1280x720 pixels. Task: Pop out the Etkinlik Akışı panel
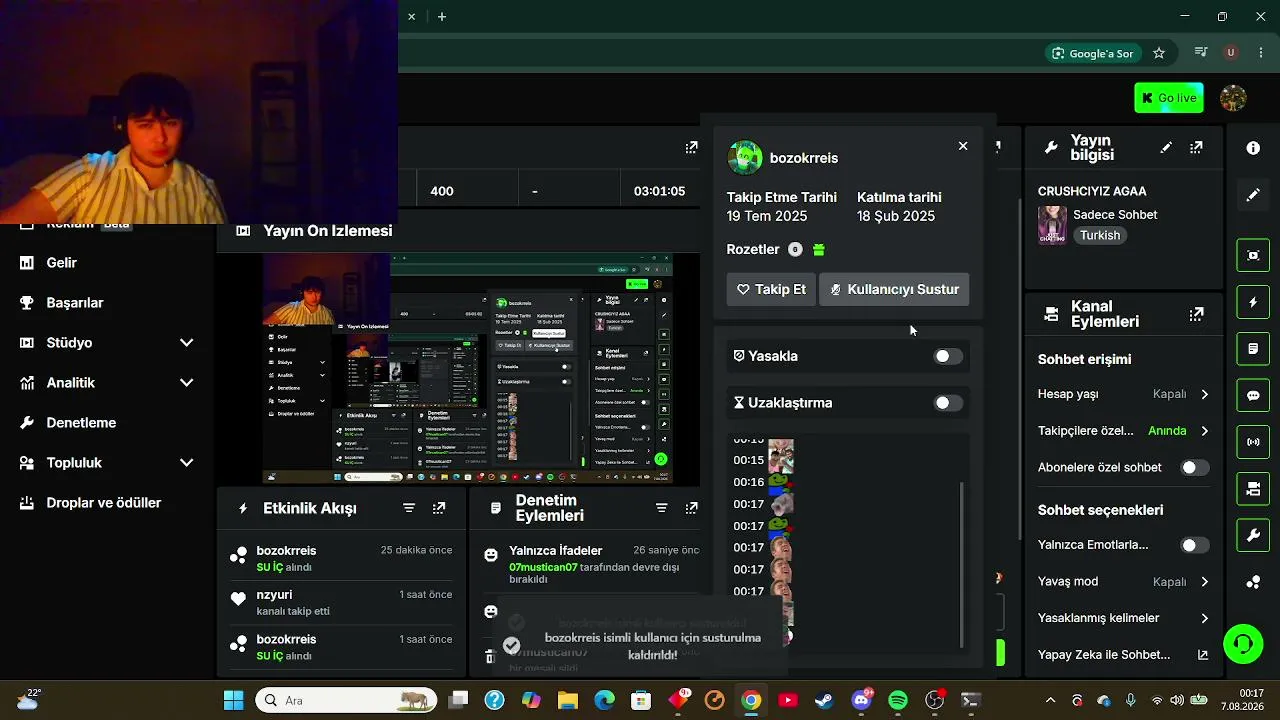point(439,508)
